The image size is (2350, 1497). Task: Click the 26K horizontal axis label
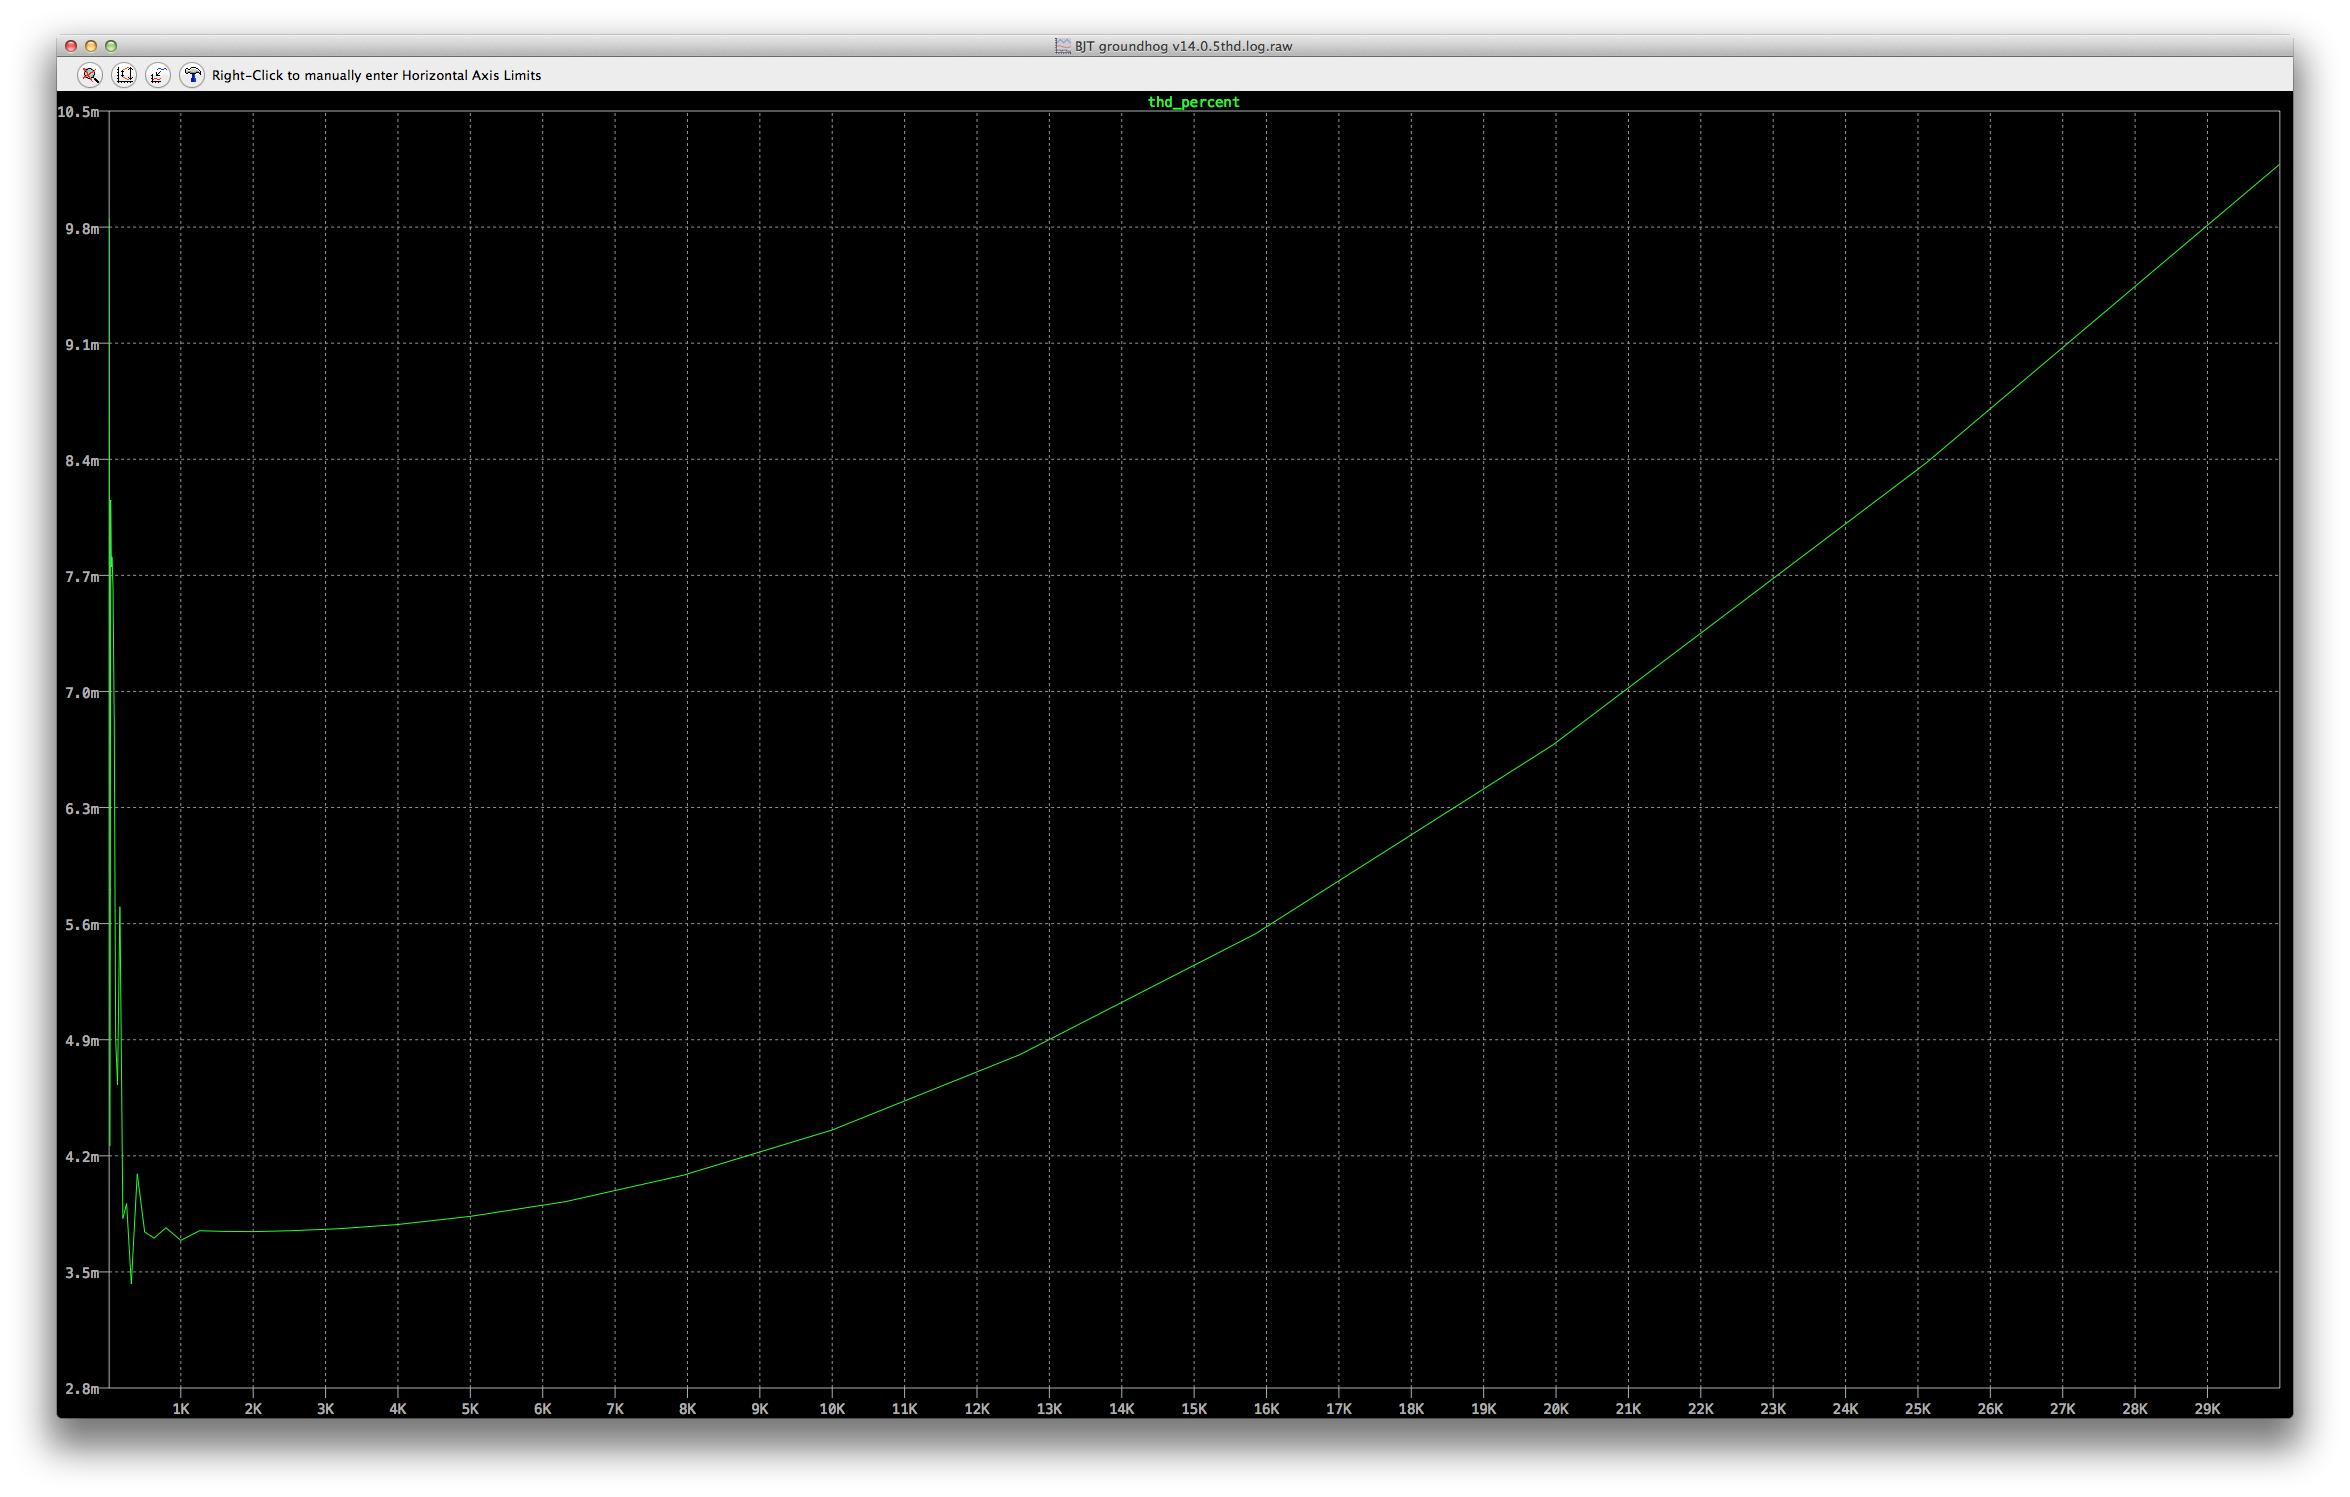pyautogui.click(x=1990, y=1409)
